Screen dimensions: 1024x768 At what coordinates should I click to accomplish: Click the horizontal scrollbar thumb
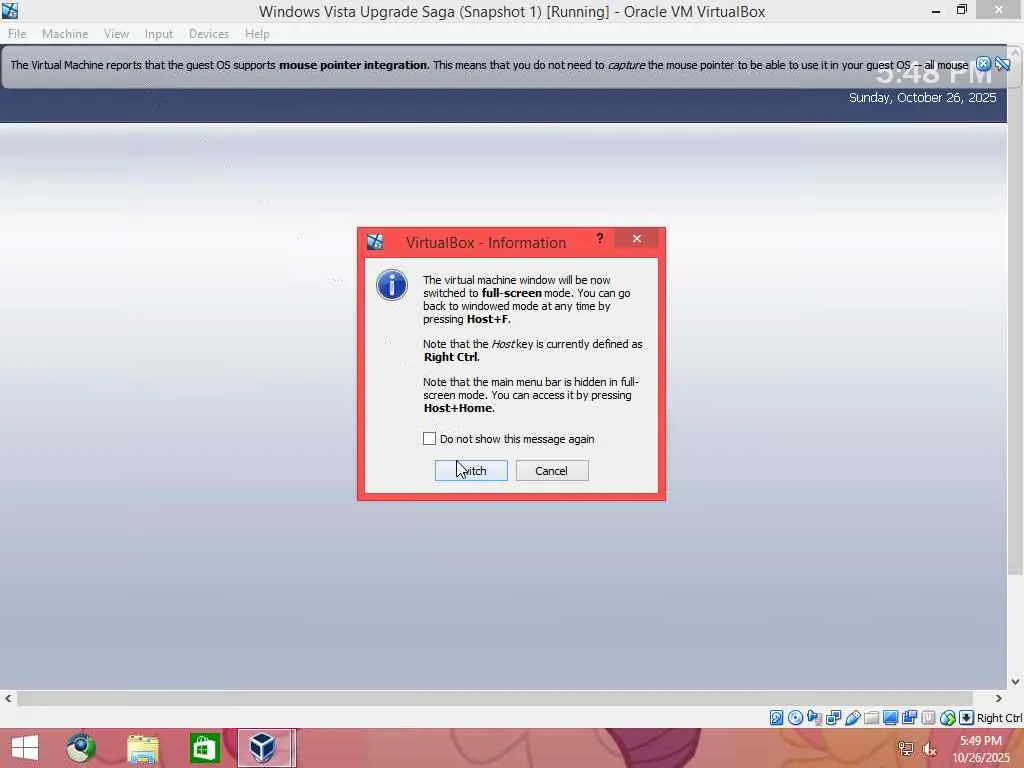(495, 698)
